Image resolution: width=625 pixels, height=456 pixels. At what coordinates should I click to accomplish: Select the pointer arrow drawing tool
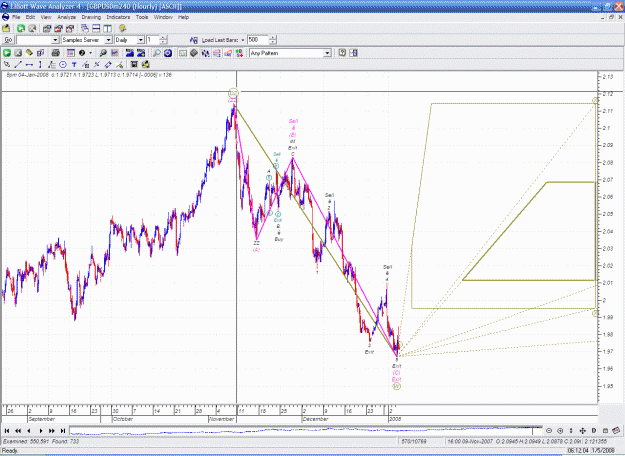[7, 64]
